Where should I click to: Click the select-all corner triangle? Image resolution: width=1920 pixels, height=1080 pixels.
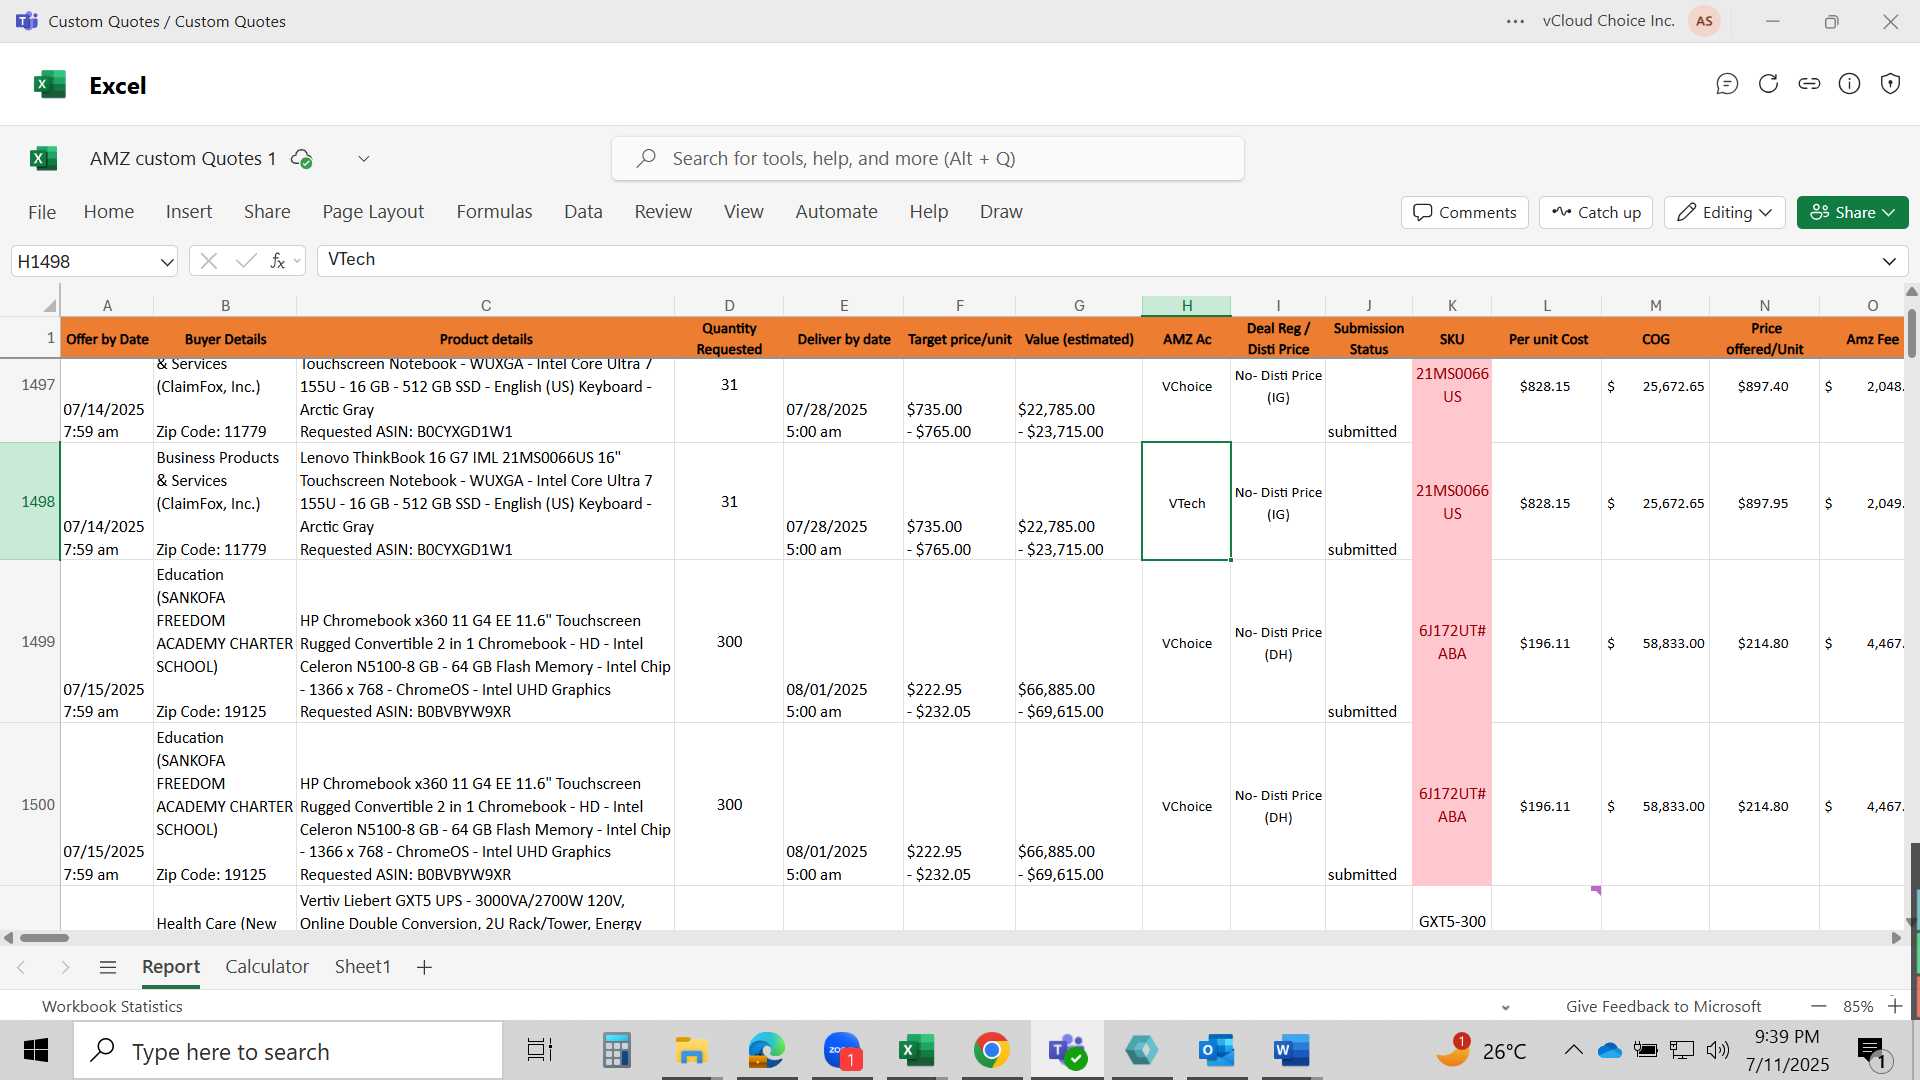tap(49, 305)
